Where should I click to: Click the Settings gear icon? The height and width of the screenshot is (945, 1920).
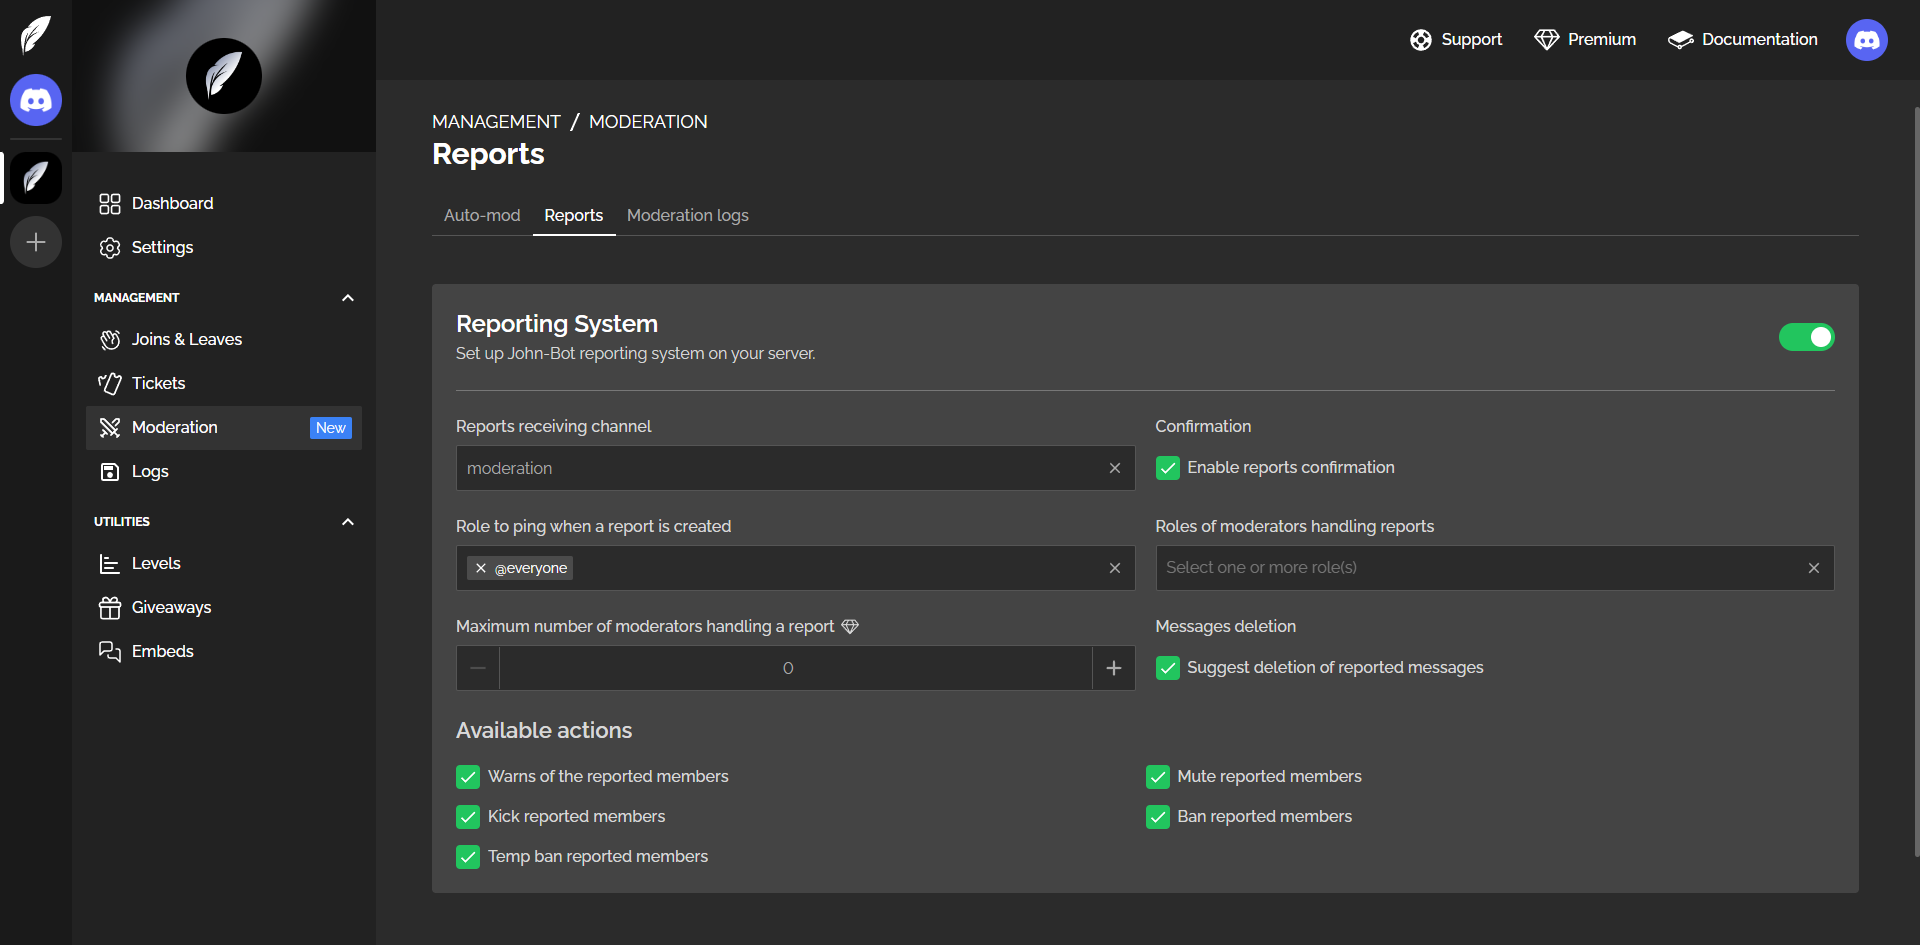(x=110, y=248)
